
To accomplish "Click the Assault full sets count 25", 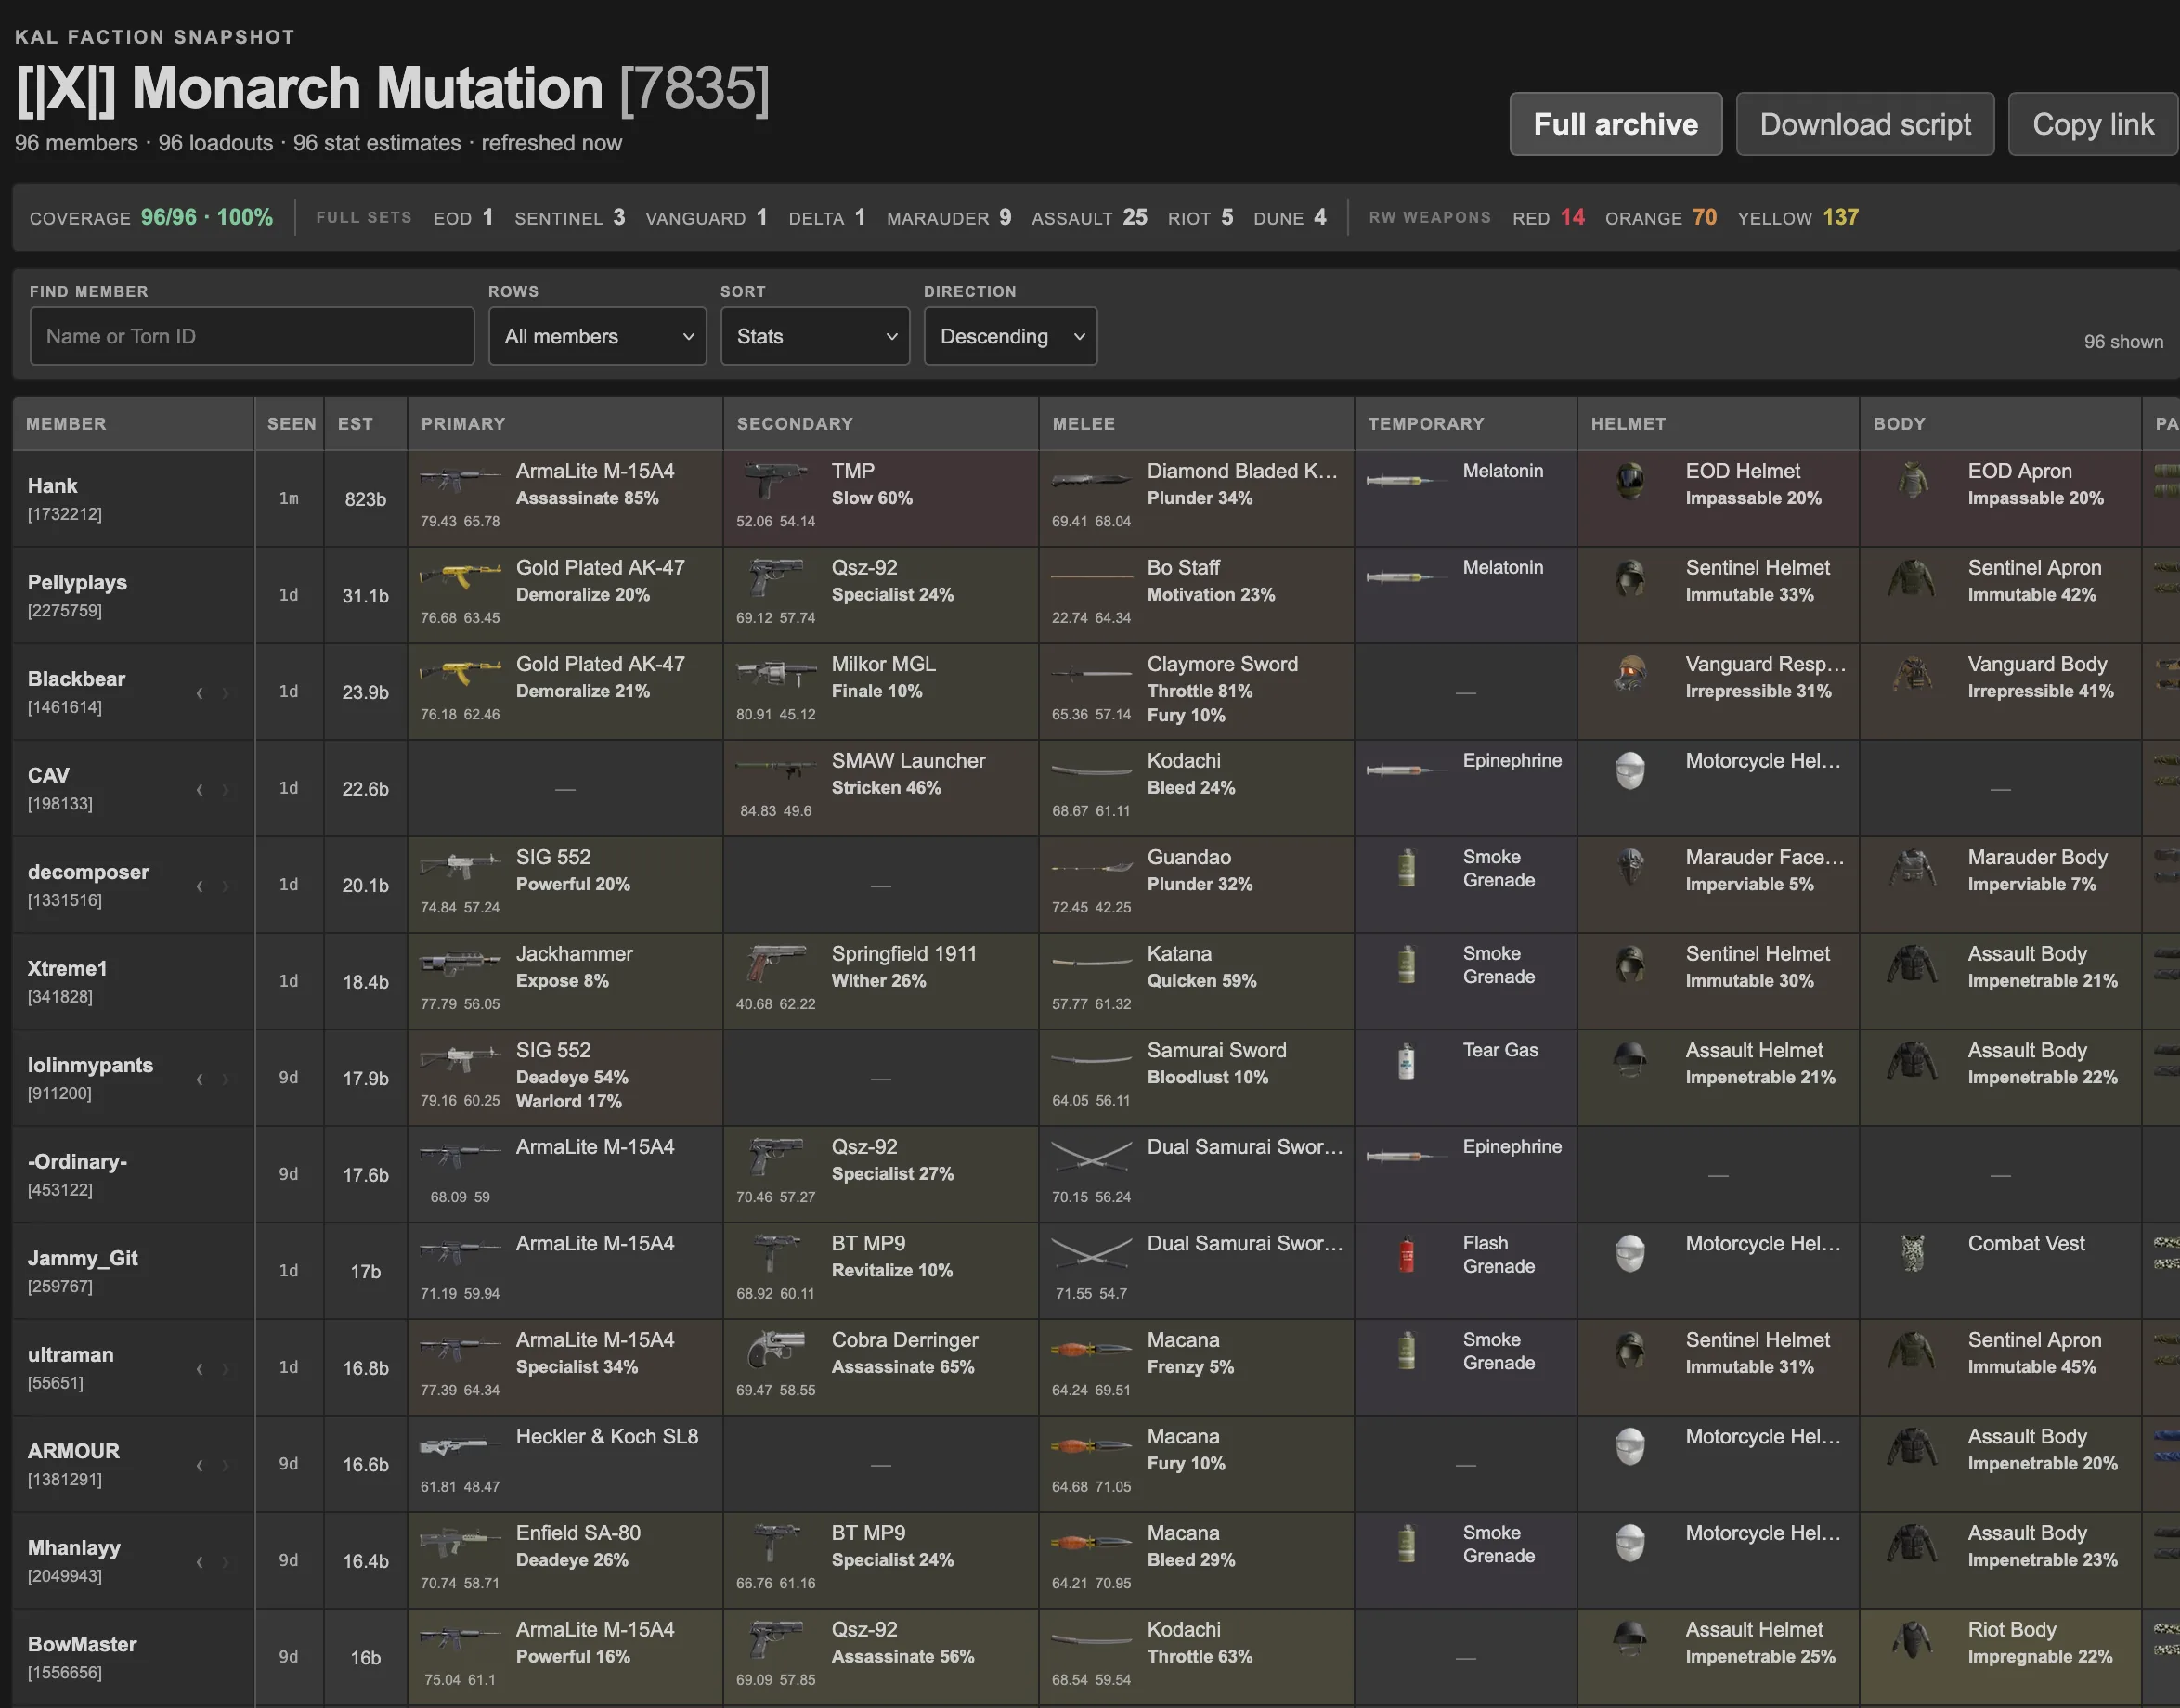I will [x=1135, y=217].
